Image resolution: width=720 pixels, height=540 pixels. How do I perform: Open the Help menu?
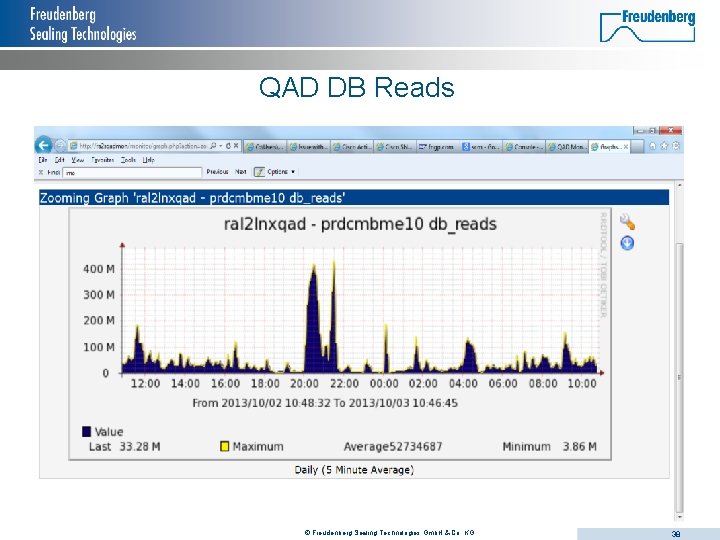point(148,160)
